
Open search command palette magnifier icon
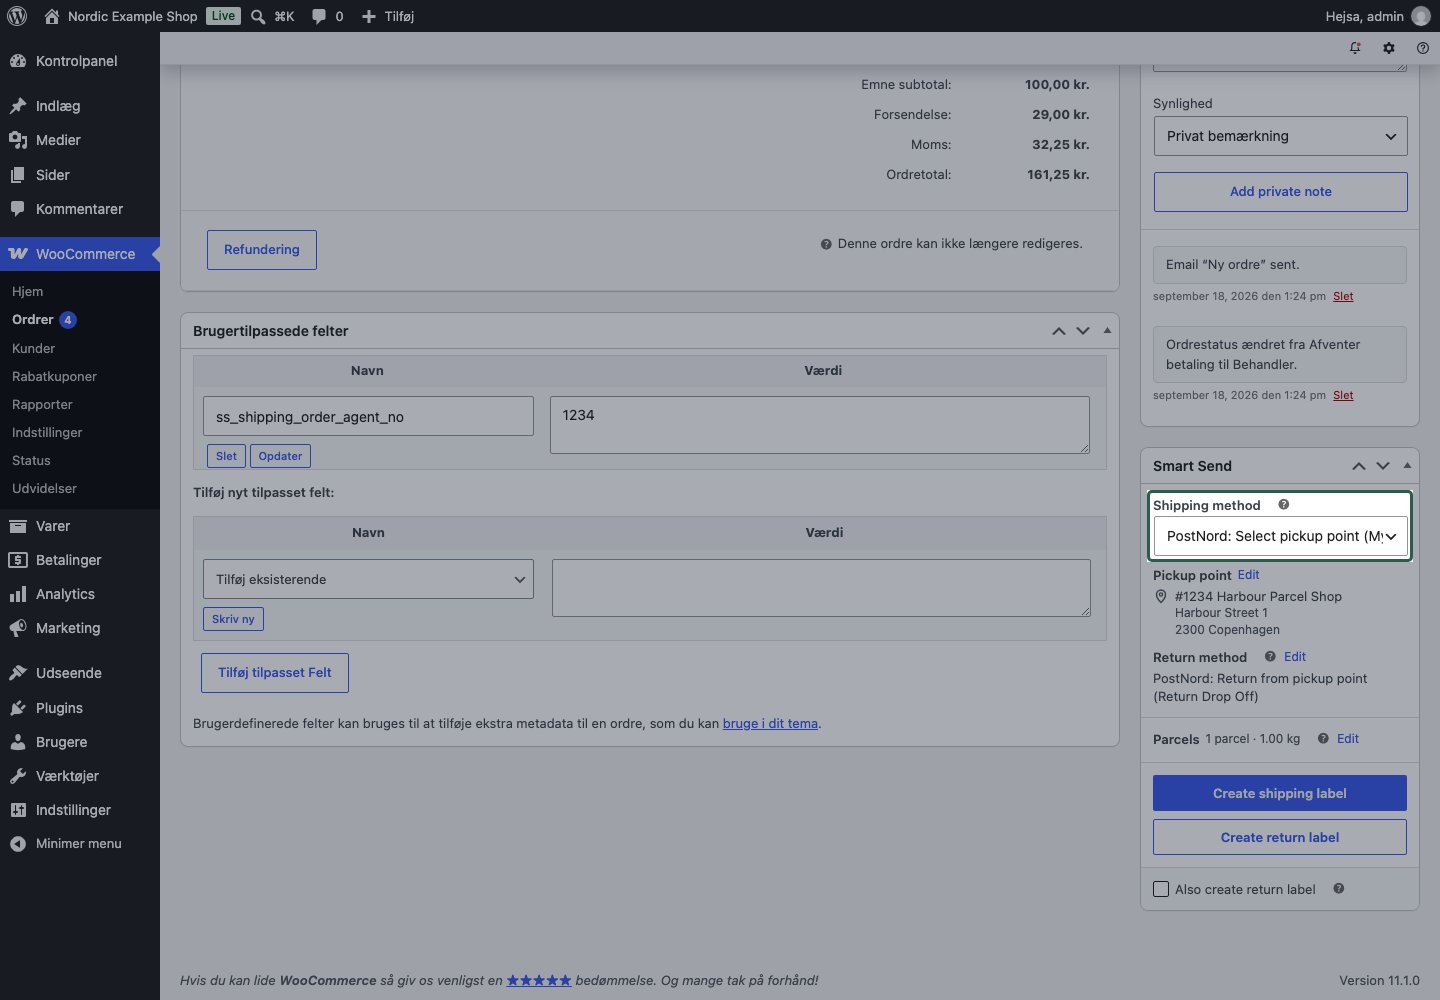(x=258, y=16)
